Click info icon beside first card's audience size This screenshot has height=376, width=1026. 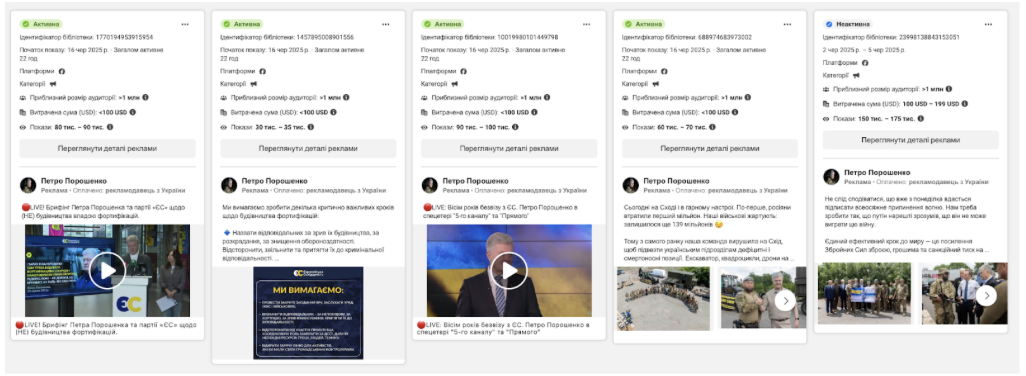click(145, 97)
